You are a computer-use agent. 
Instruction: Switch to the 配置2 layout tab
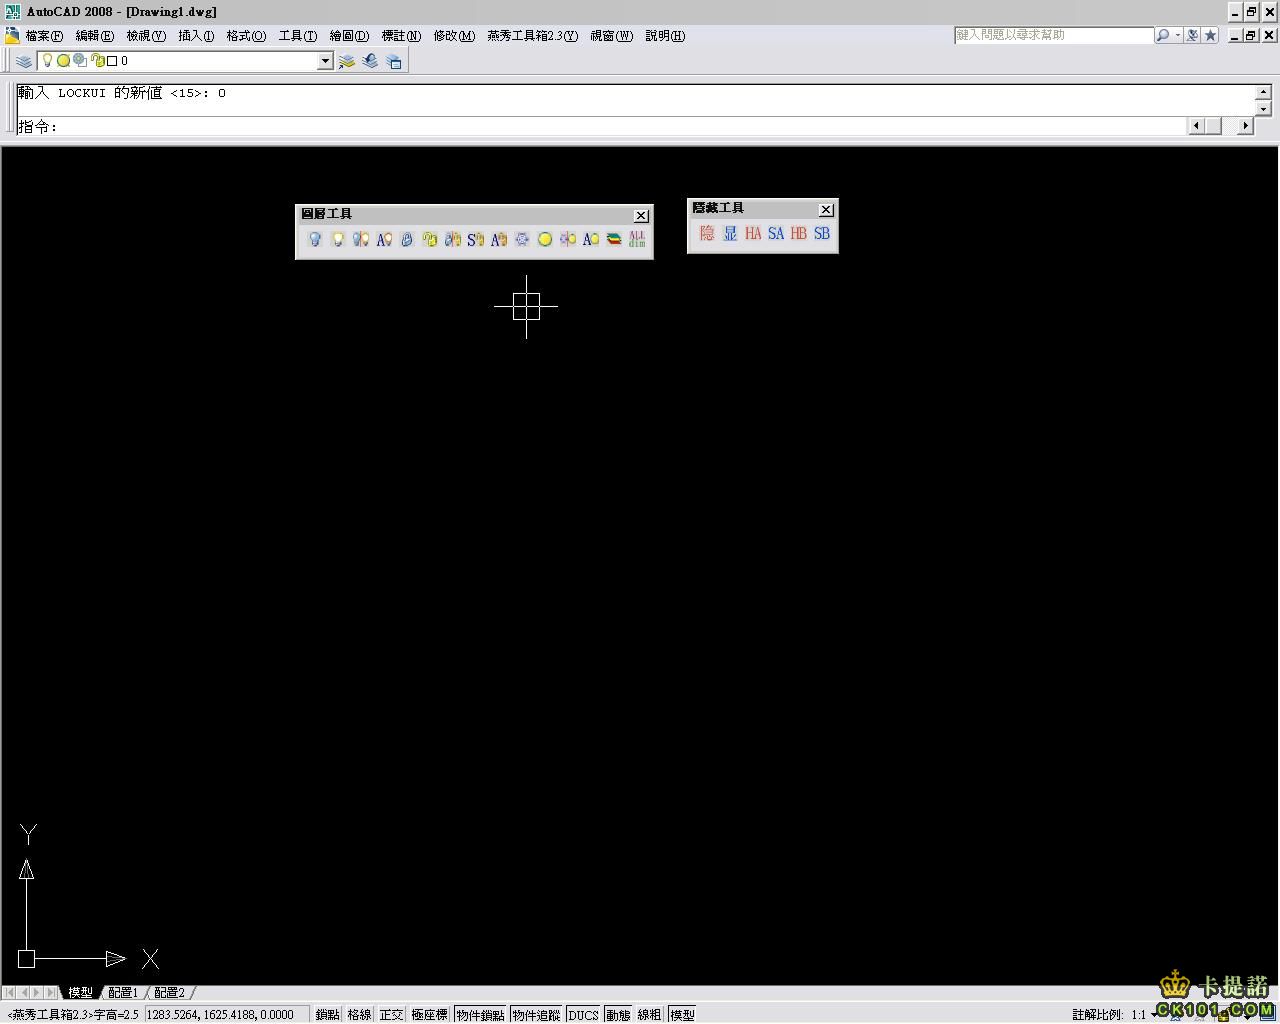point(169,993)
